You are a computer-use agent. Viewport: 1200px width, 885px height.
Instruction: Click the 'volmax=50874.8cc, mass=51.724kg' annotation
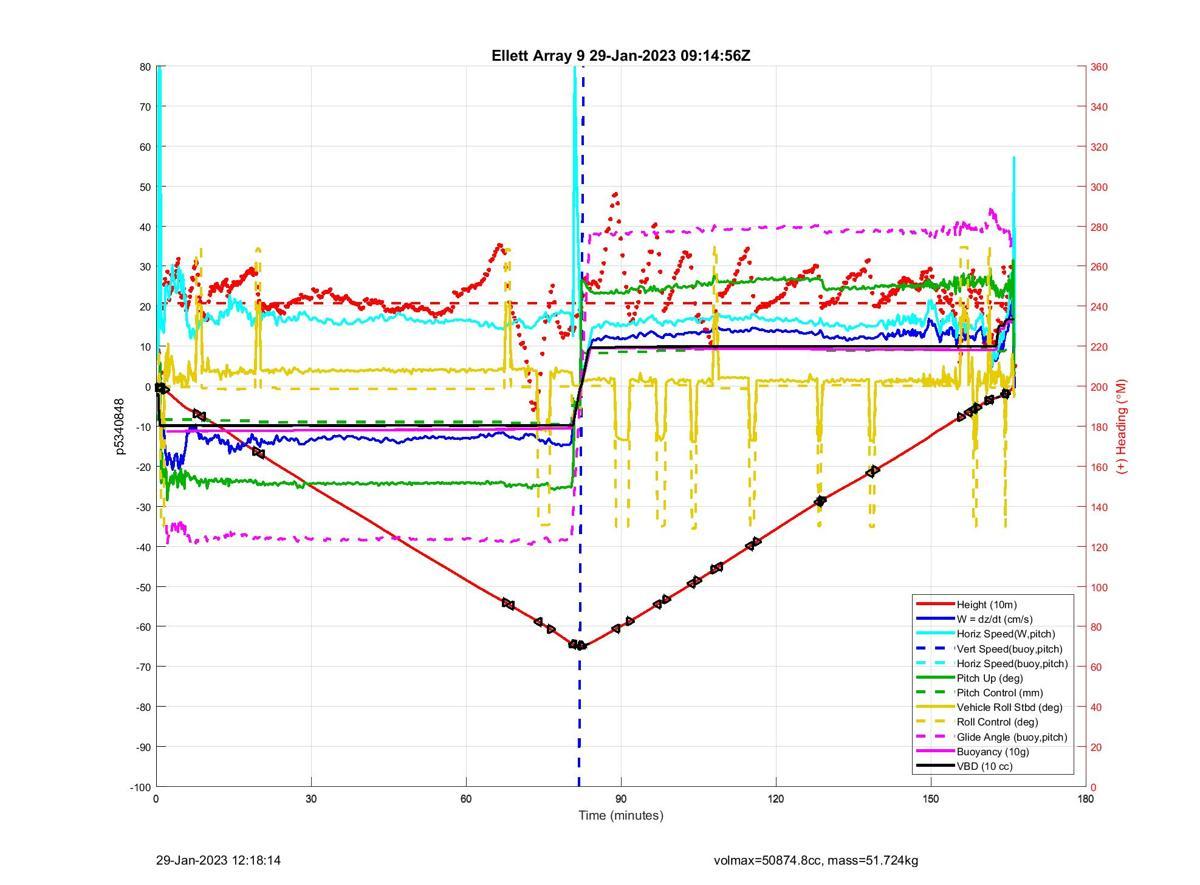tap(816, 860)
